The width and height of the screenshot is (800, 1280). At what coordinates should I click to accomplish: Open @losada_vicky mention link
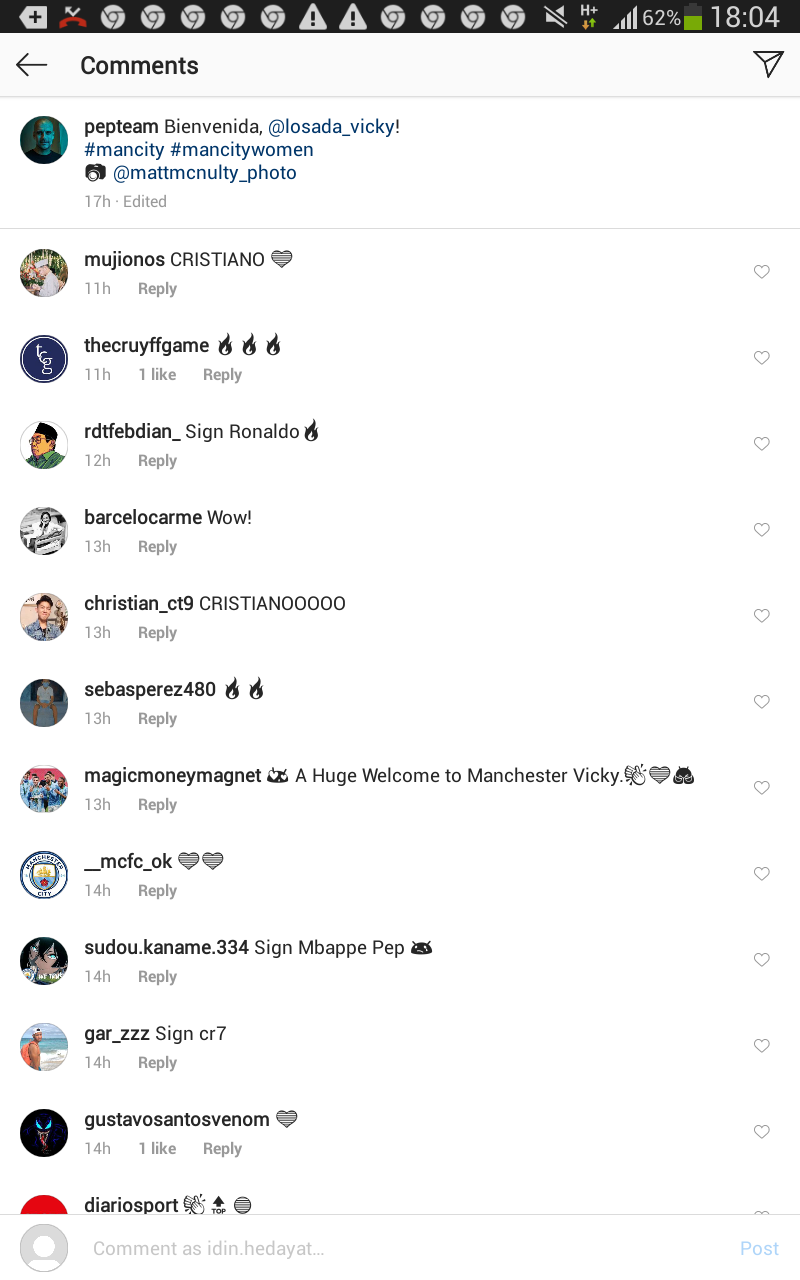coord(331,127)
